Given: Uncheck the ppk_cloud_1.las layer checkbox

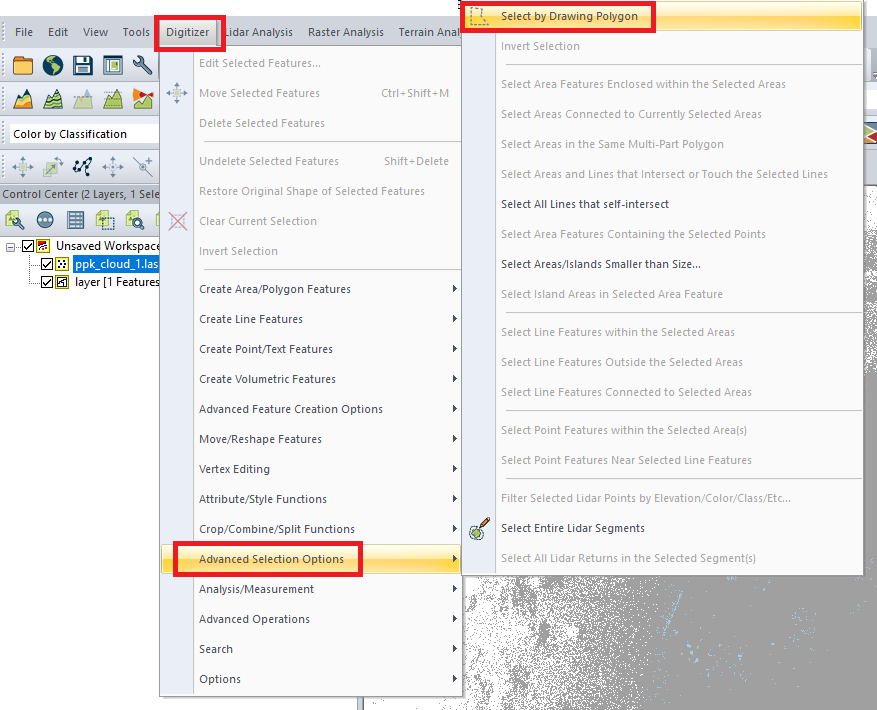Looking at the screenshot, I should [46, 264].
